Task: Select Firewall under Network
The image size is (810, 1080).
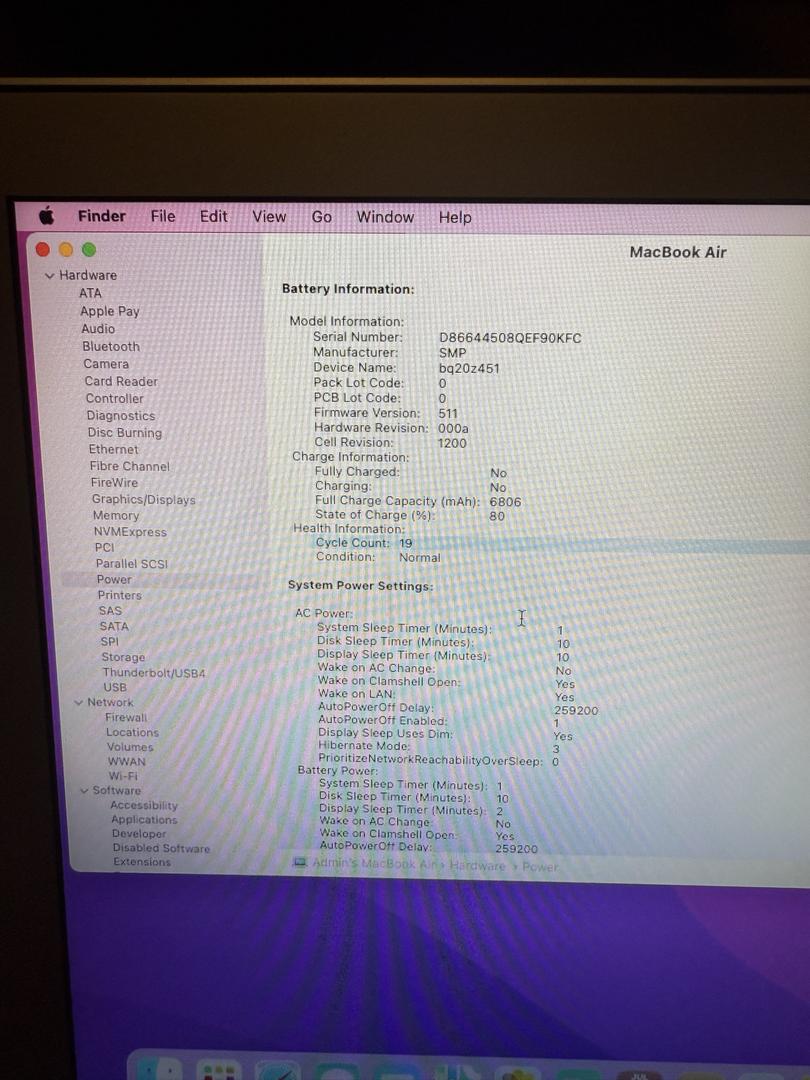Action: [126, 717]
